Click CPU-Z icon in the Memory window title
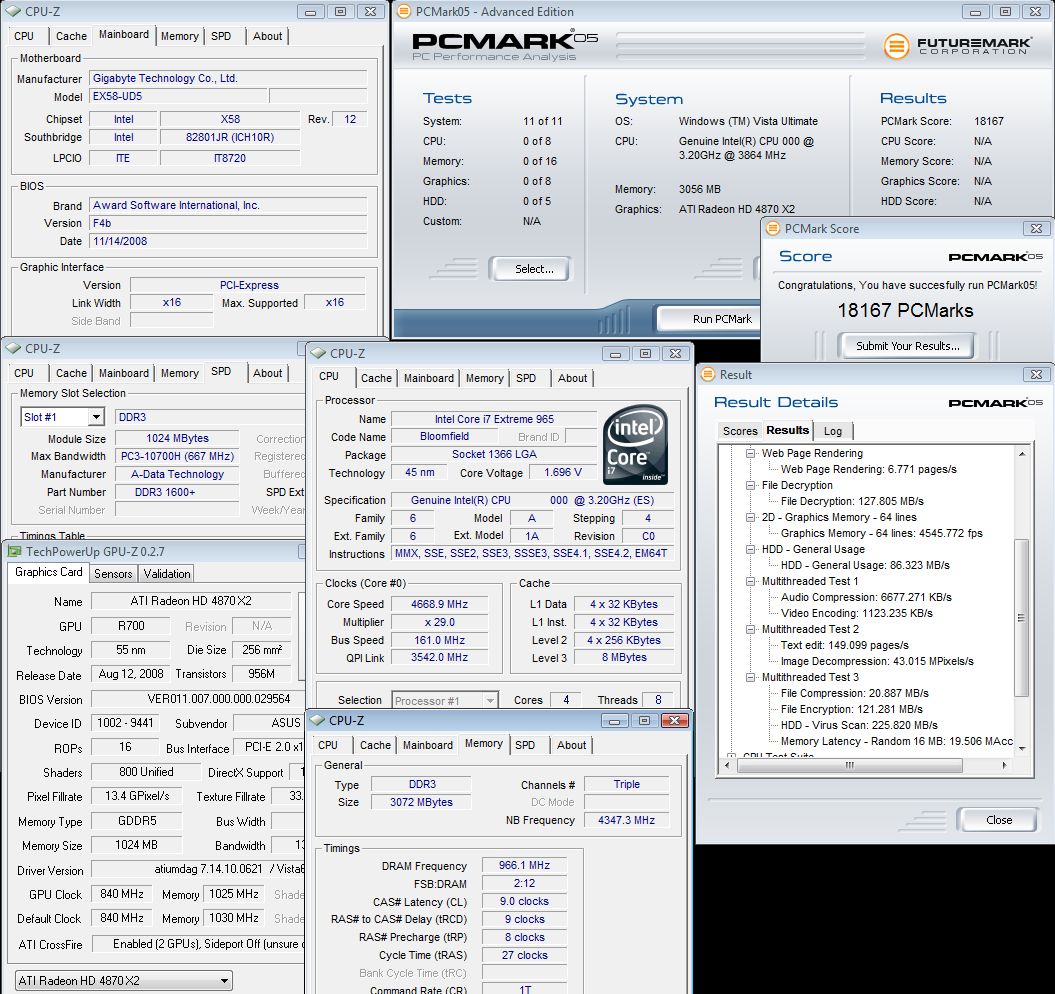 (x=318, y=721)
